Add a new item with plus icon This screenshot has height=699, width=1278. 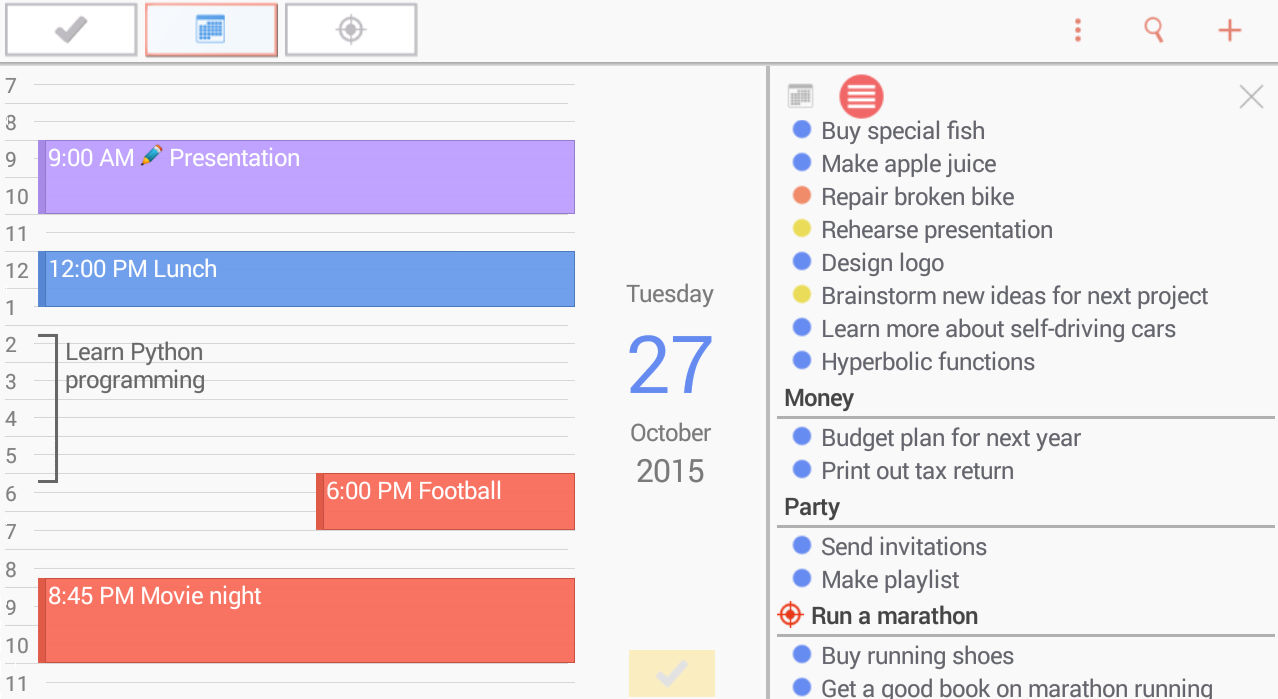[1229, 30]
